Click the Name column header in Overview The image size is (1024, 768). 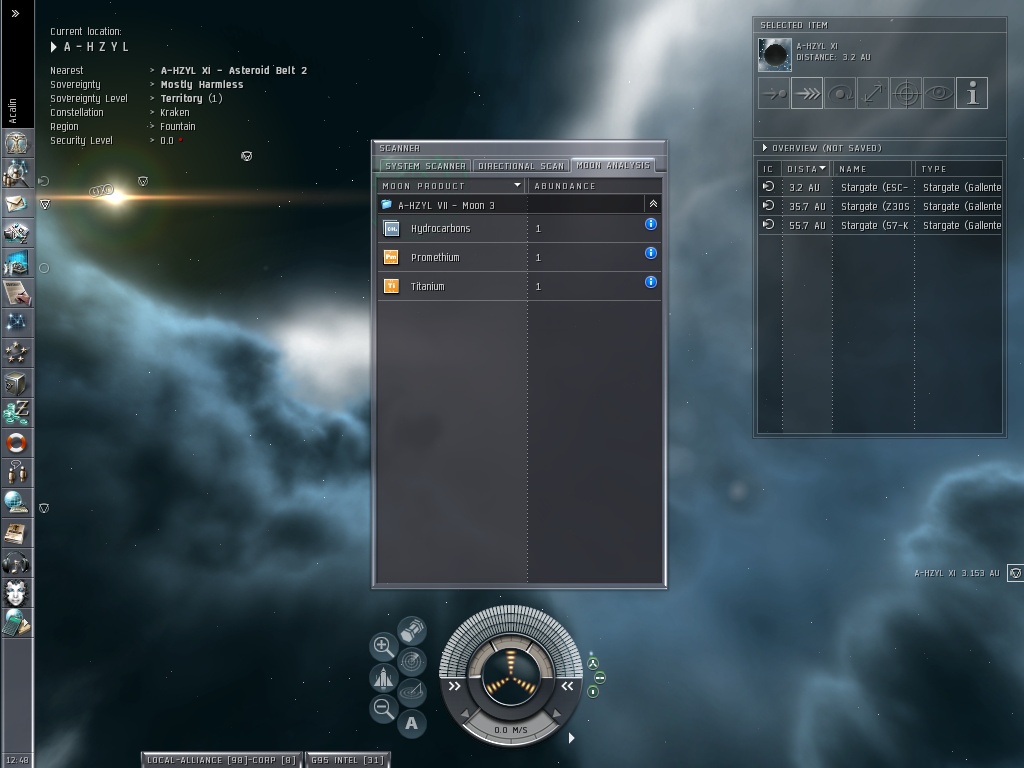[x=873, y=168]
